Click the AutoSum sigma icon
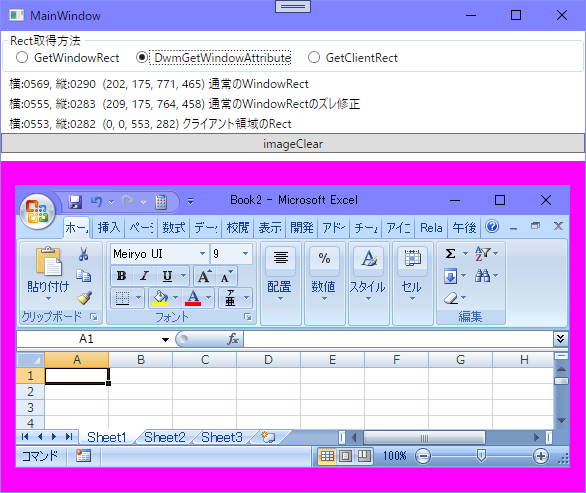 pyautogui.click(x=451, y=254)
